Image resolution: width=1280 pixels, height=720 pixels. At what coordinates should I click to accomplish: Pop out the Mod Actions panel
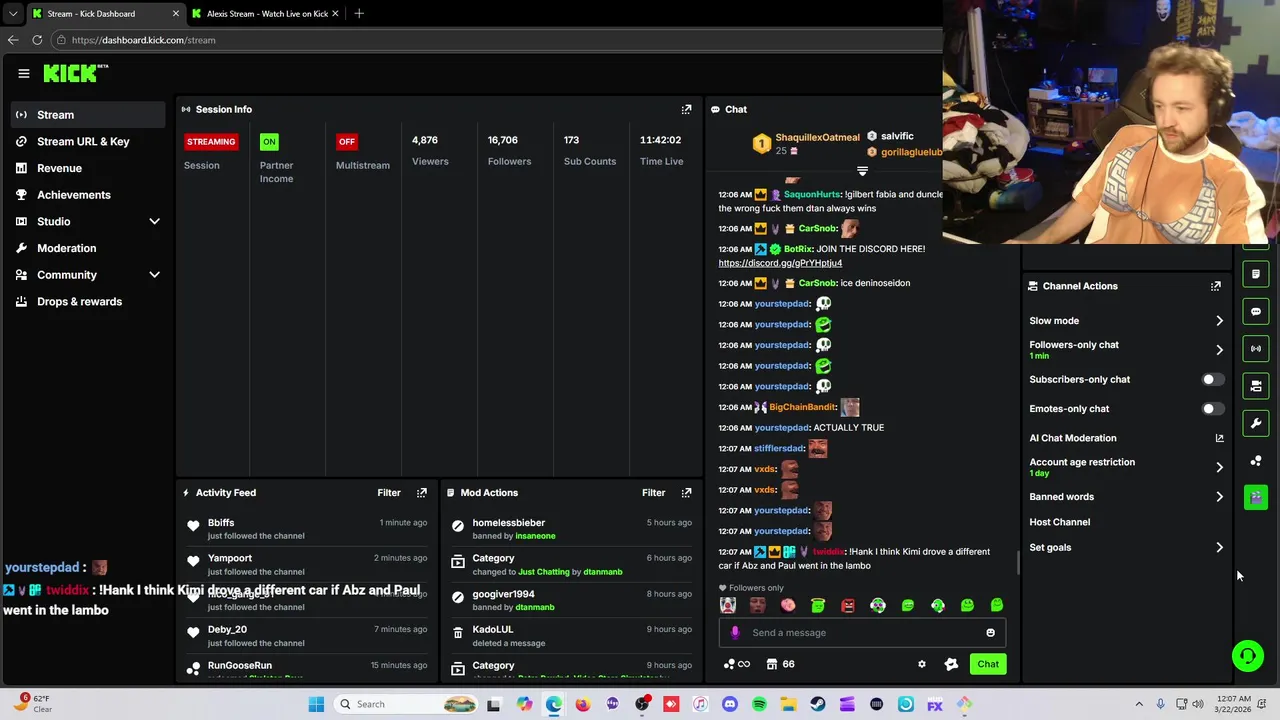click(686, 492)
